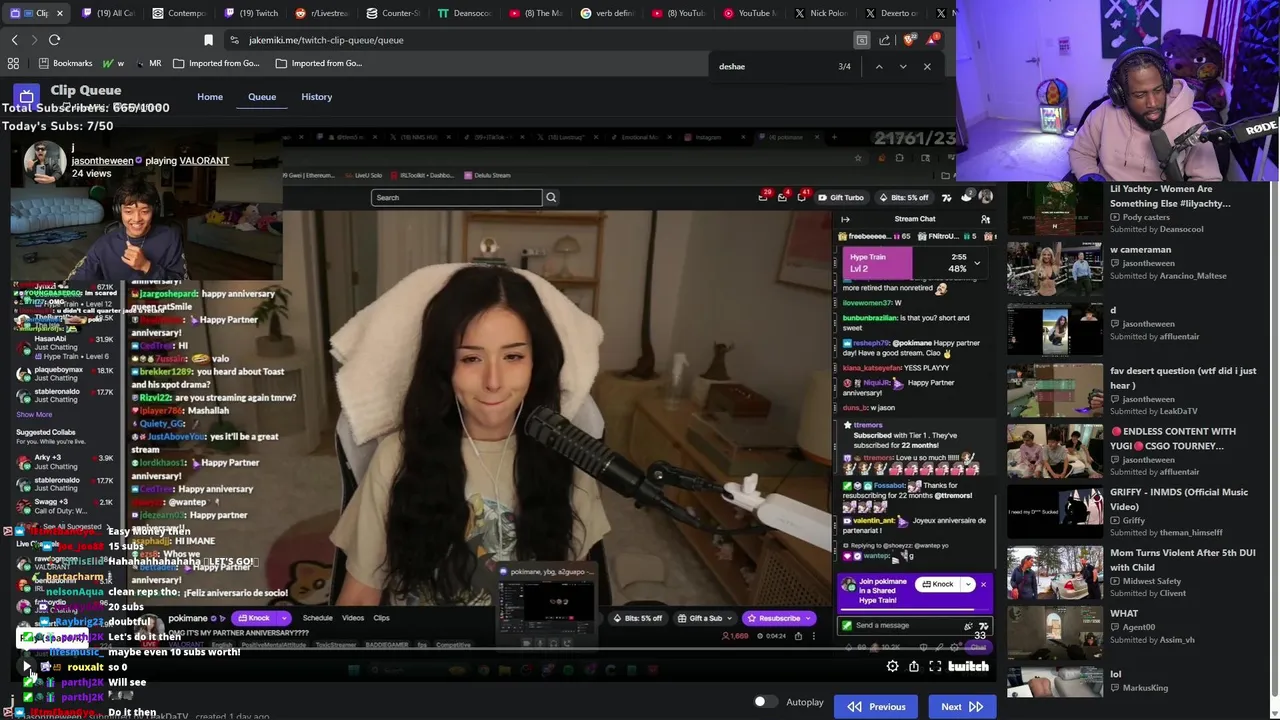Click the Next clip button
The height and width of the screenshot is (720, 1280).
(x=962, y=707)
